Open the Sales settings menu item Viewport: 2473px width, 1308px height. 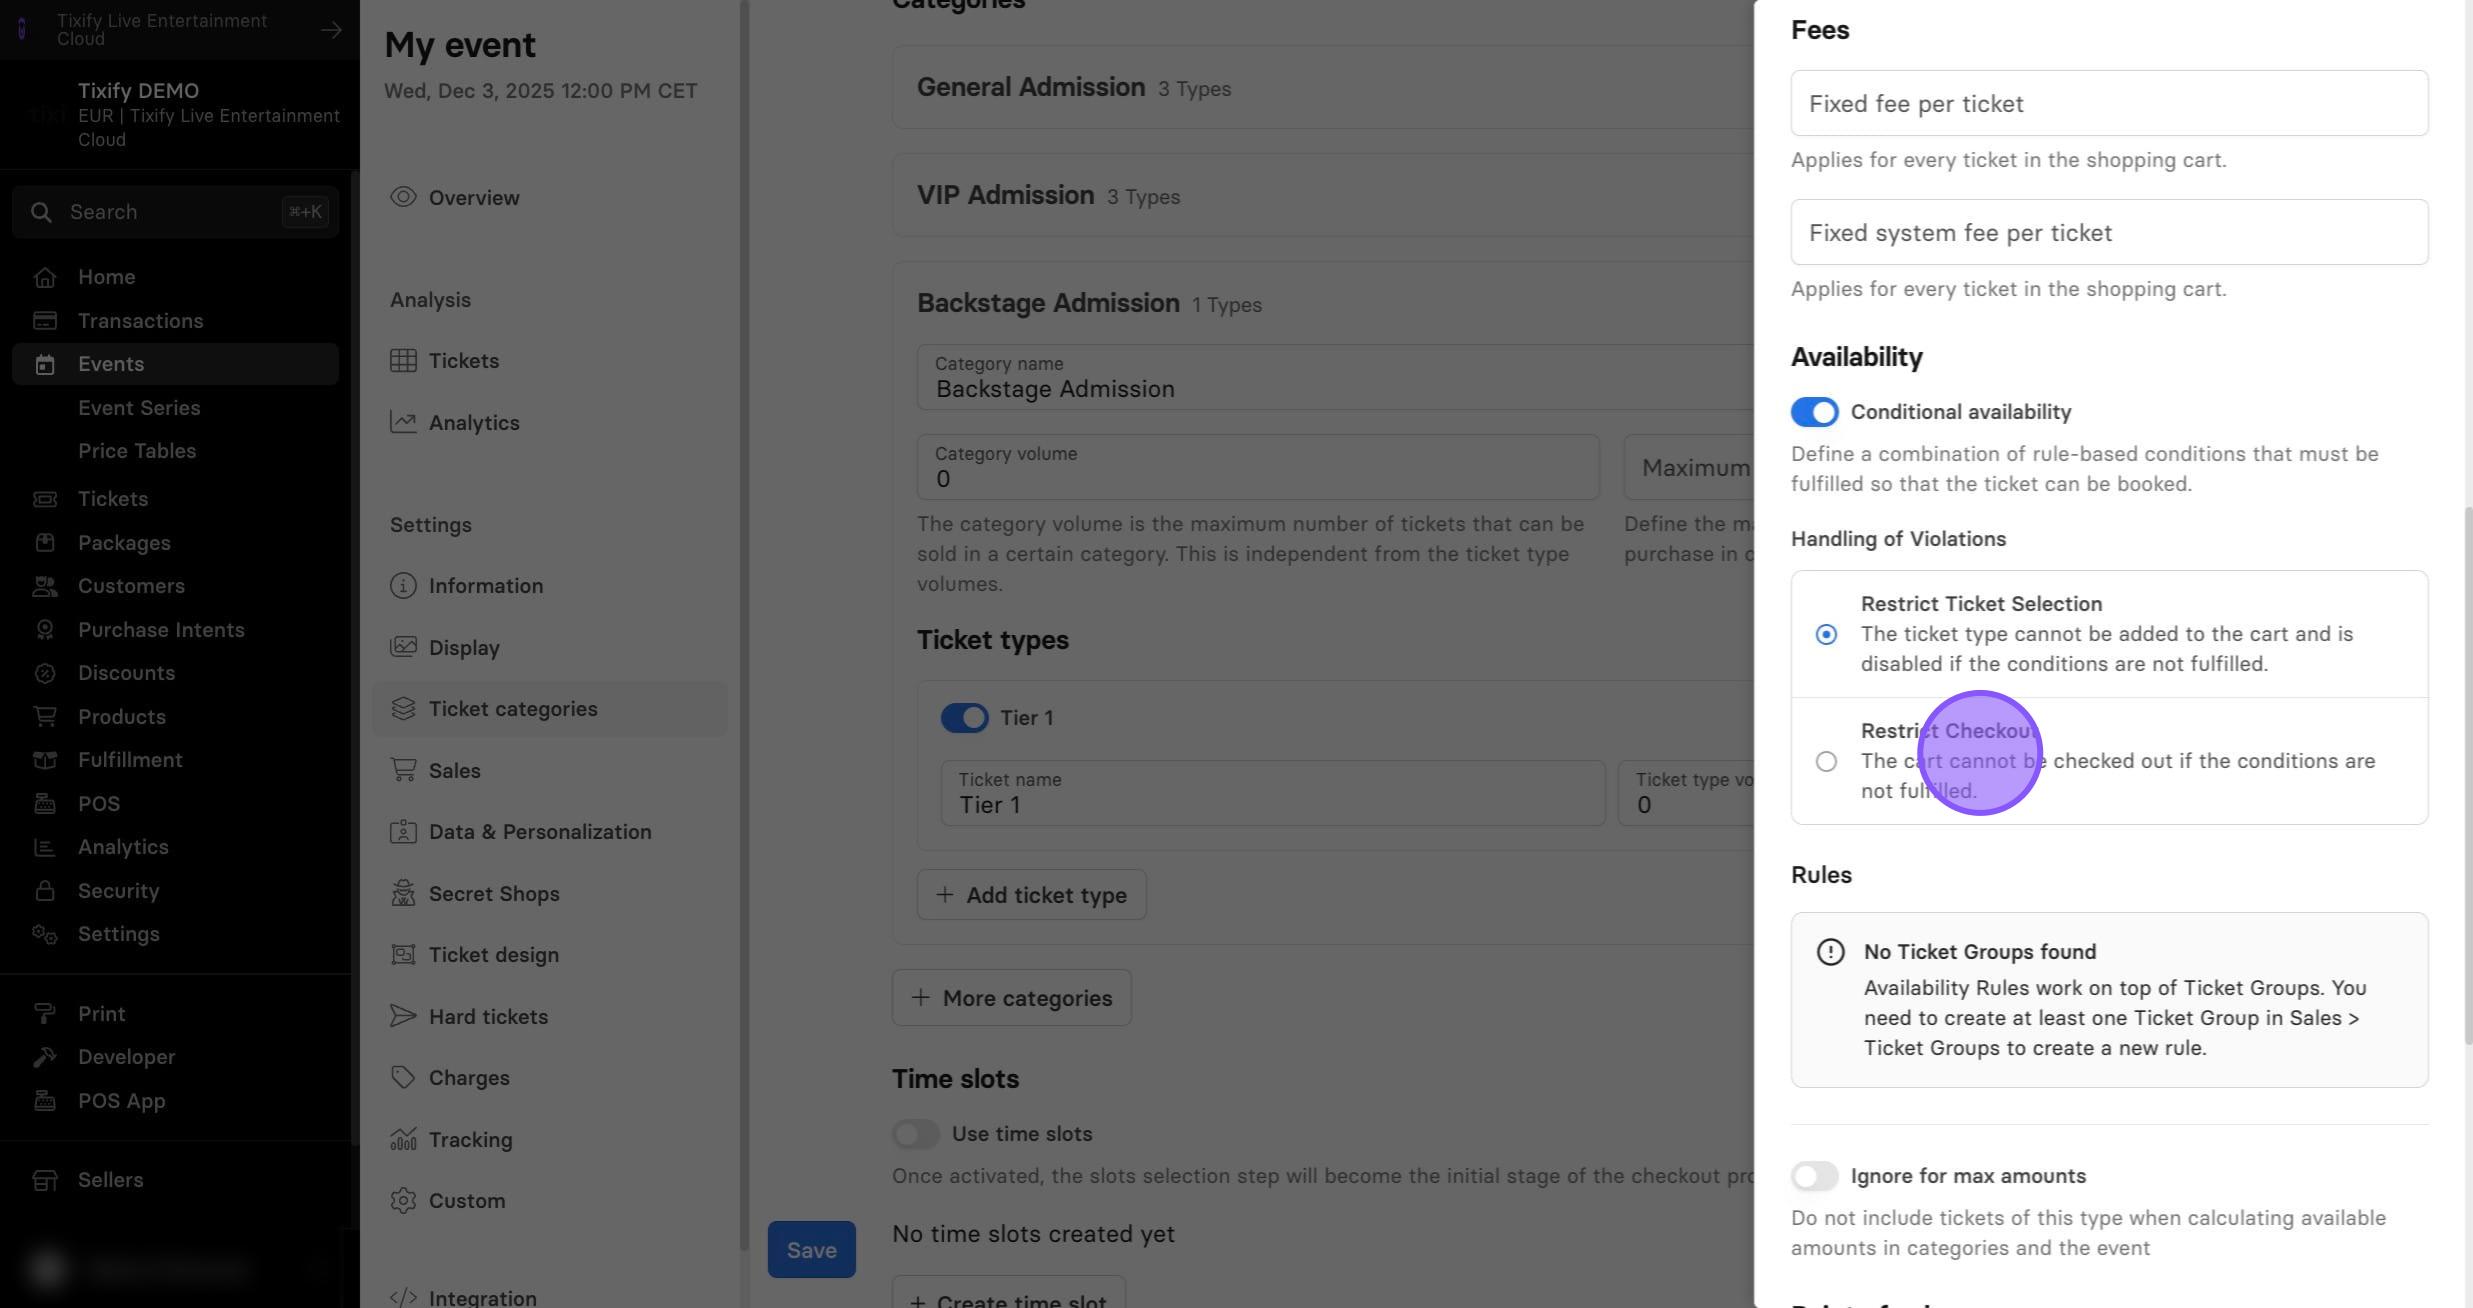point(549,771)
